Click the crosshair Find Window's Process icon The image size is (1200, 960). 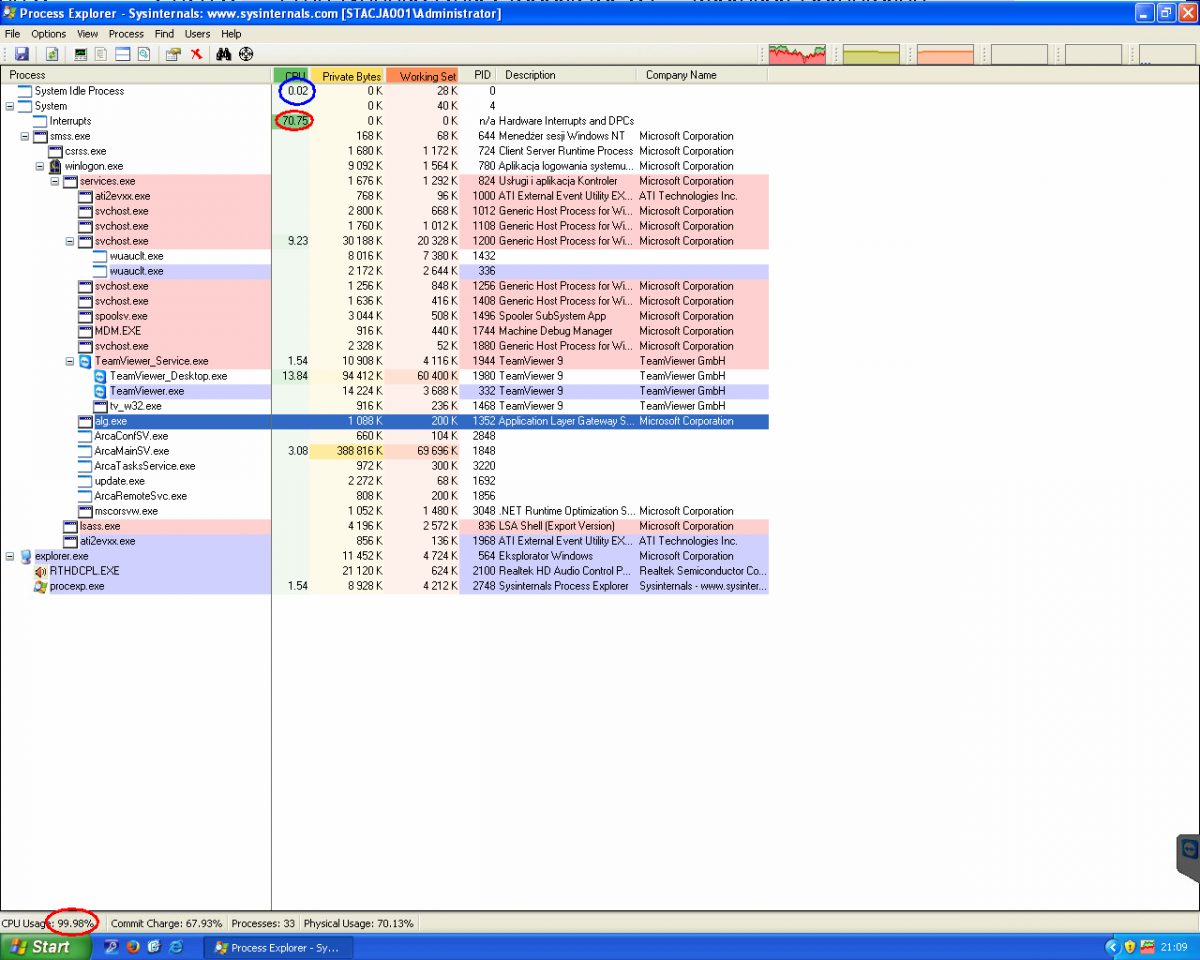(x=246, y=54)
